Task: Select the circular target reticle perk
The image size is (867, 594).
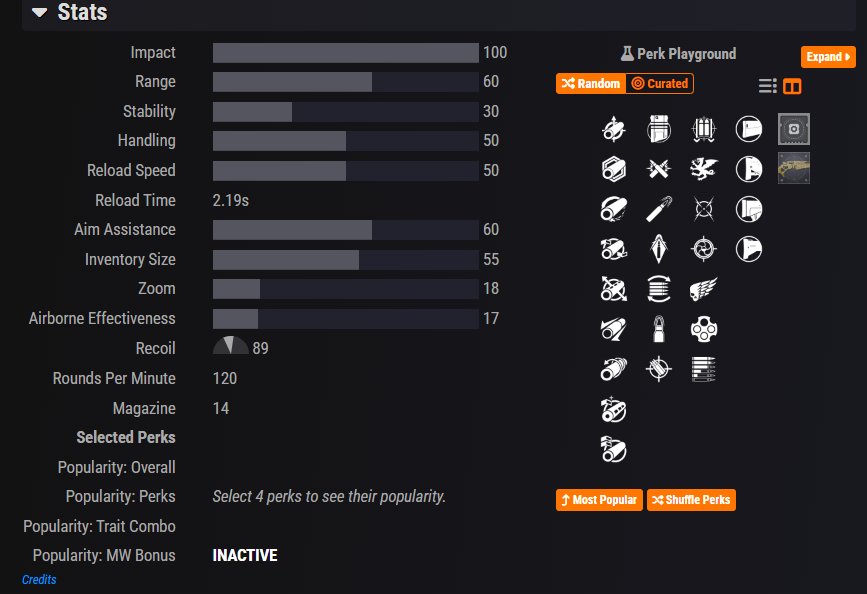Action: pyautogui.click(x=704, y=248)
